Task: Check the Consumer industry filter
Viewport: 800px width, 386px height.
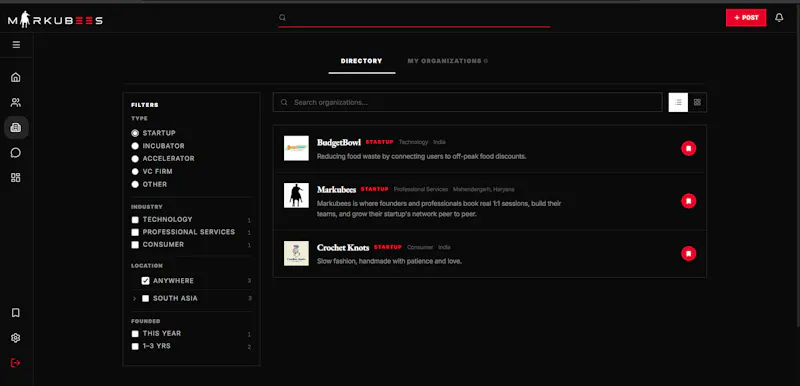Action: click(135, 245)
